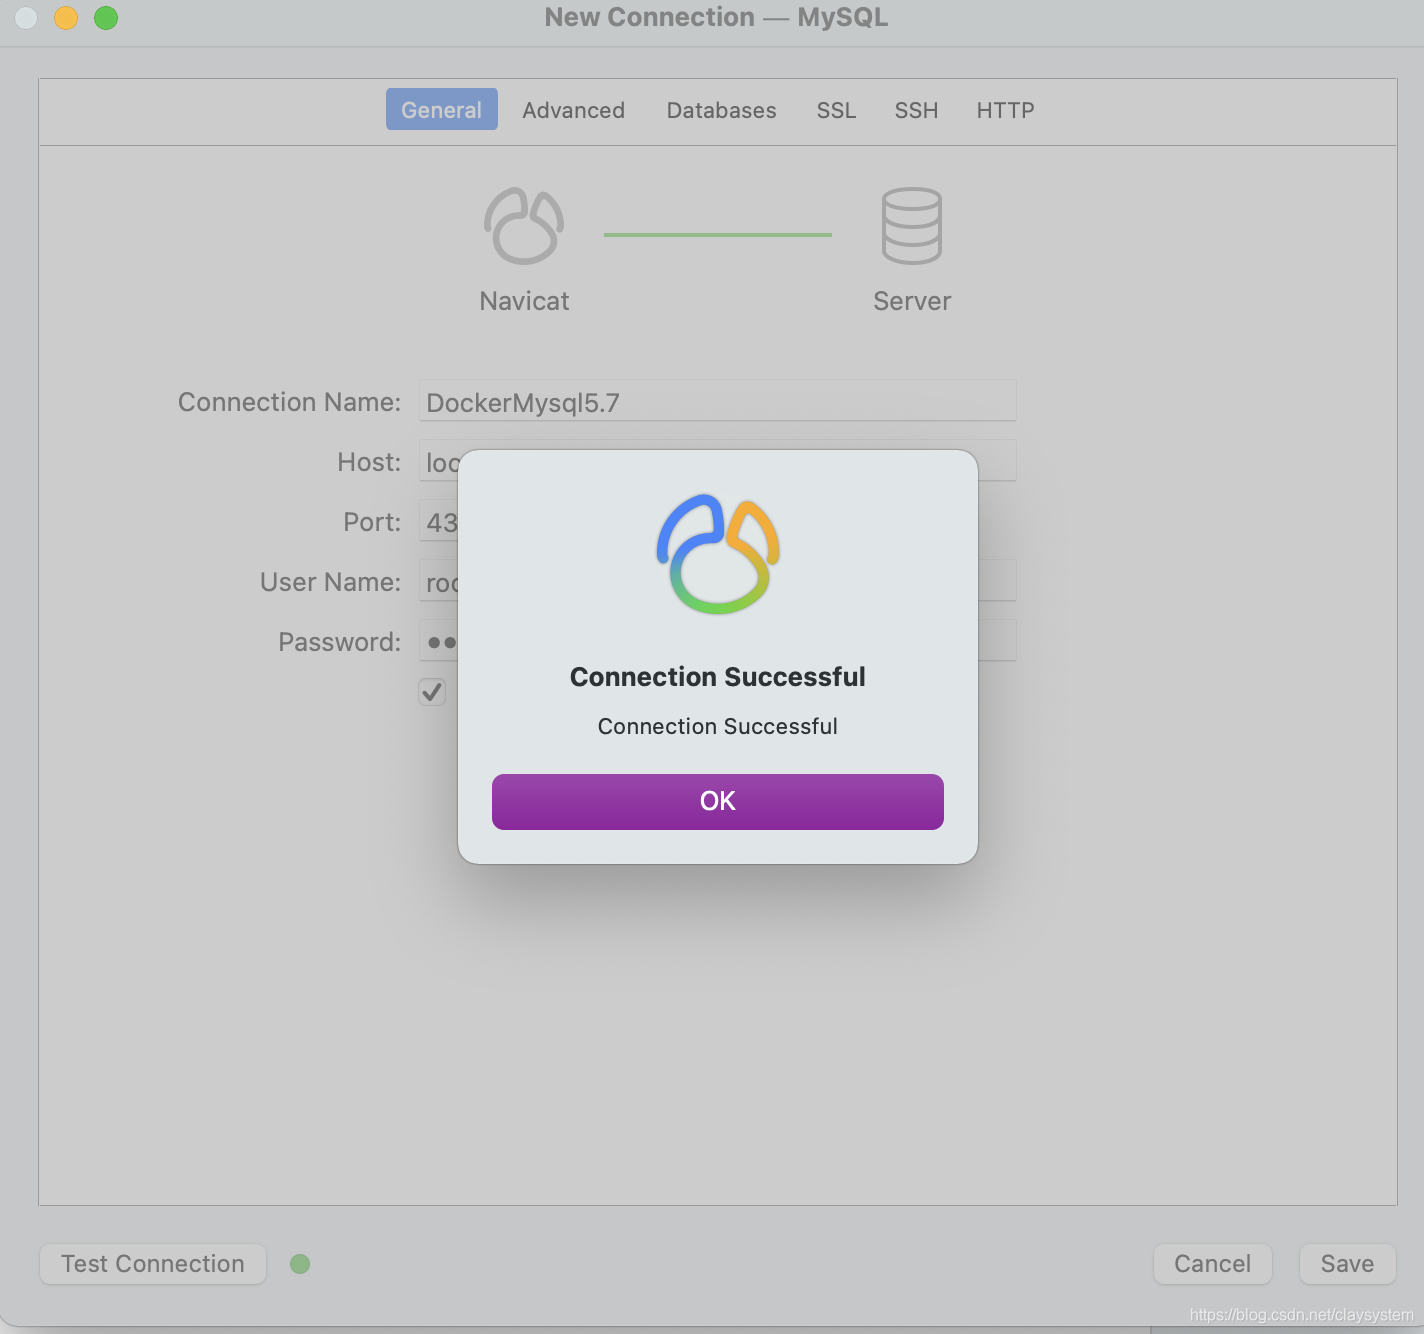Click the green zoom window button

click(106, 18)
